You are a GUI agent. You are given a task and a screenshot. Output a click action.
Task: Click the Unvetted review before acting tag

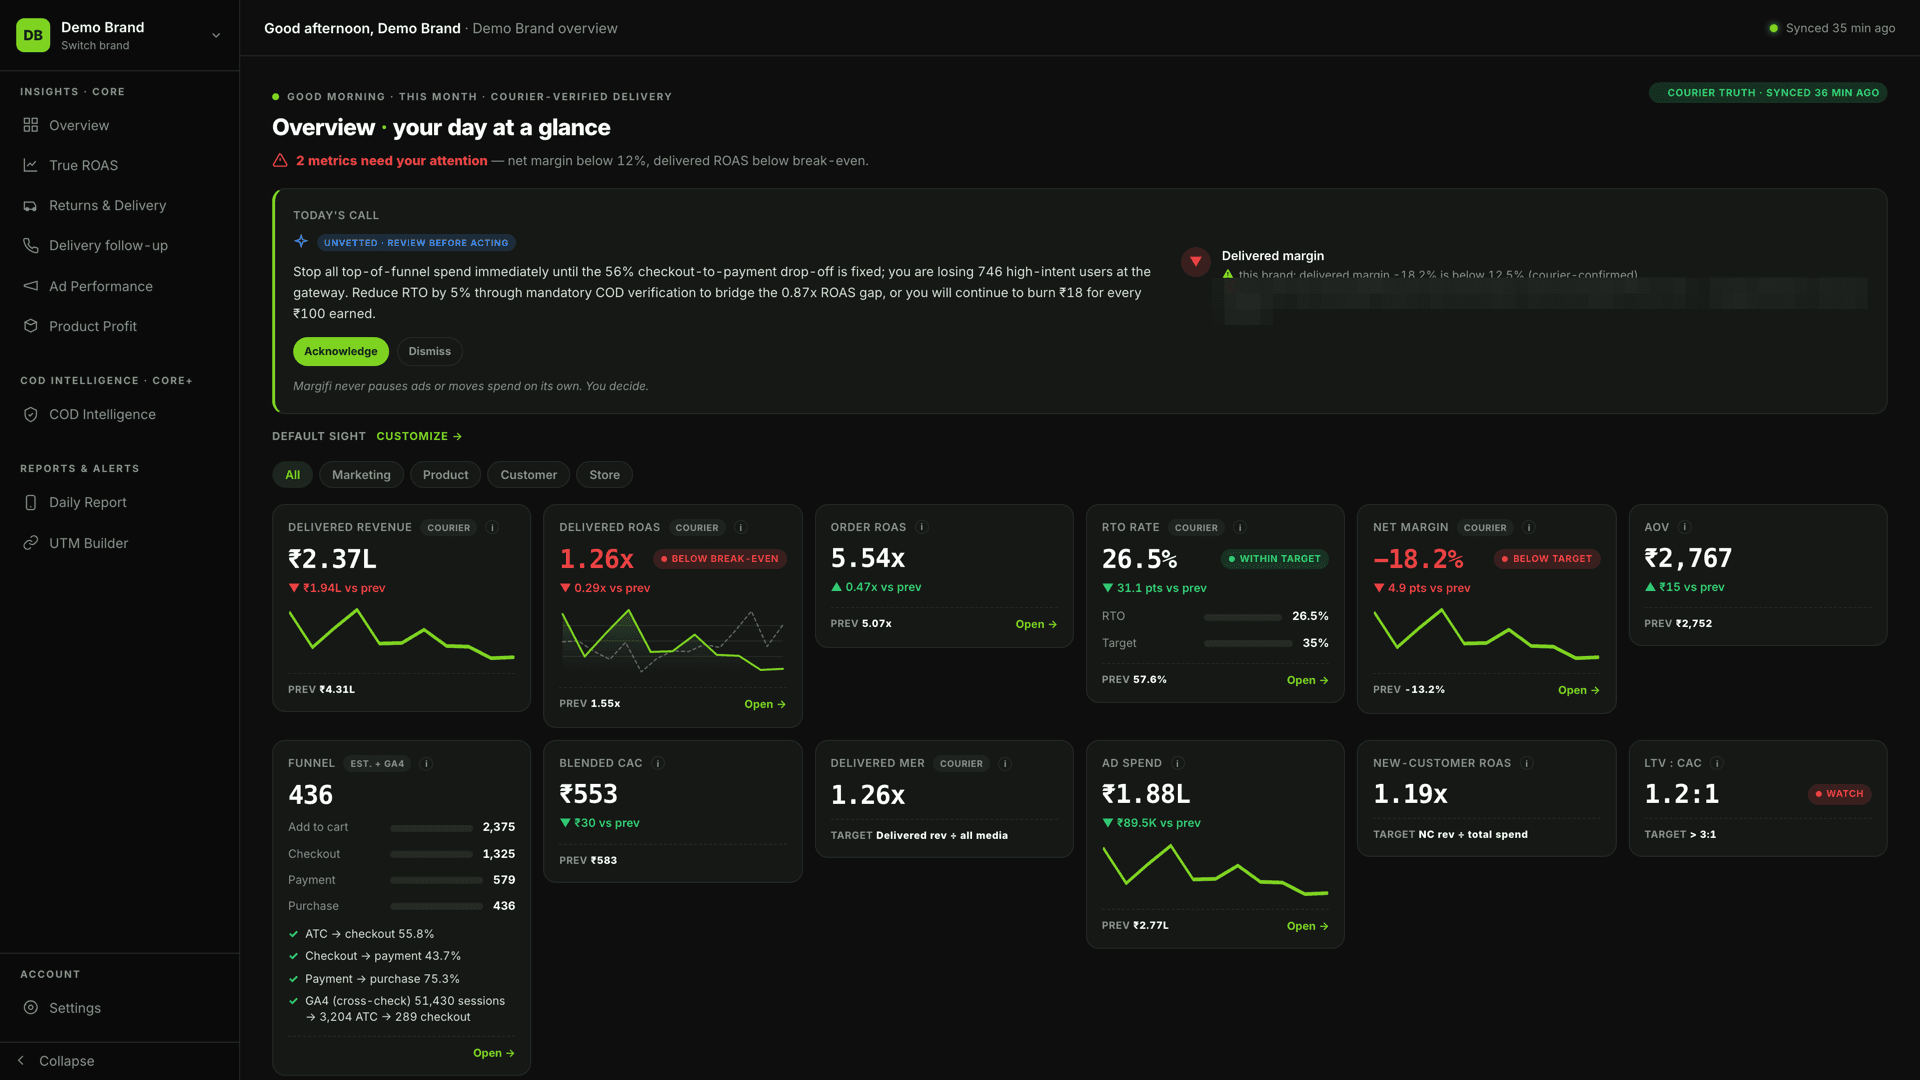[x=416, y=243]
